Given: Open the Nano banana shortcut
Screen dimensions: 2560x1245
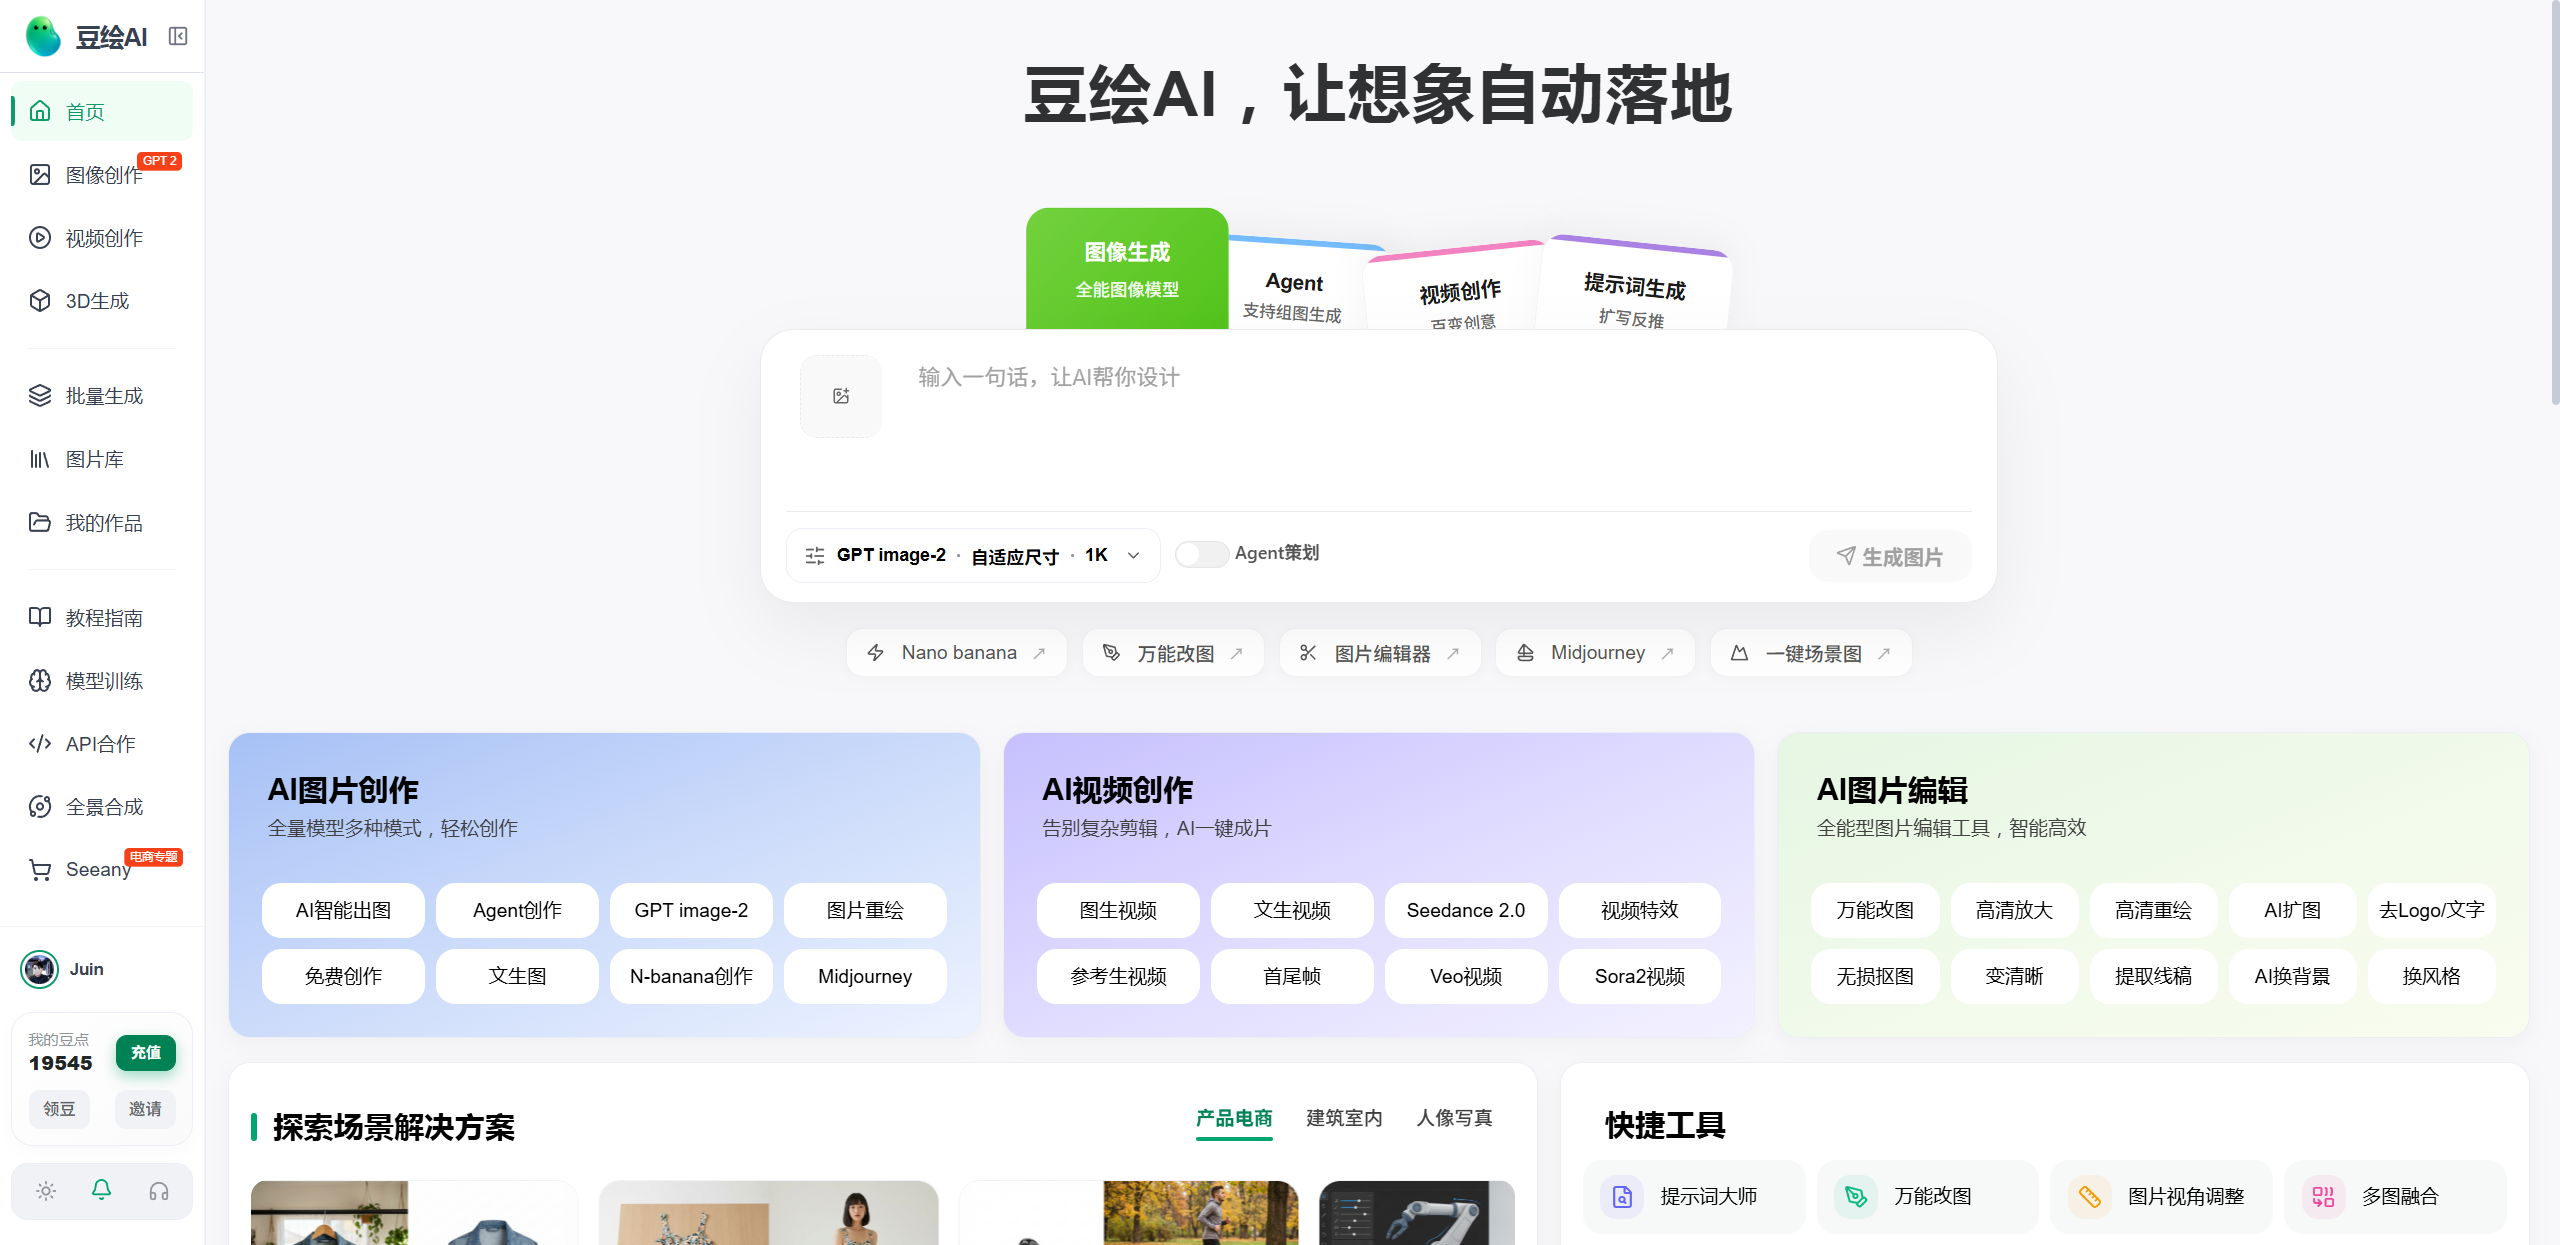Looking at the screenshot, I should pos(957,653).
